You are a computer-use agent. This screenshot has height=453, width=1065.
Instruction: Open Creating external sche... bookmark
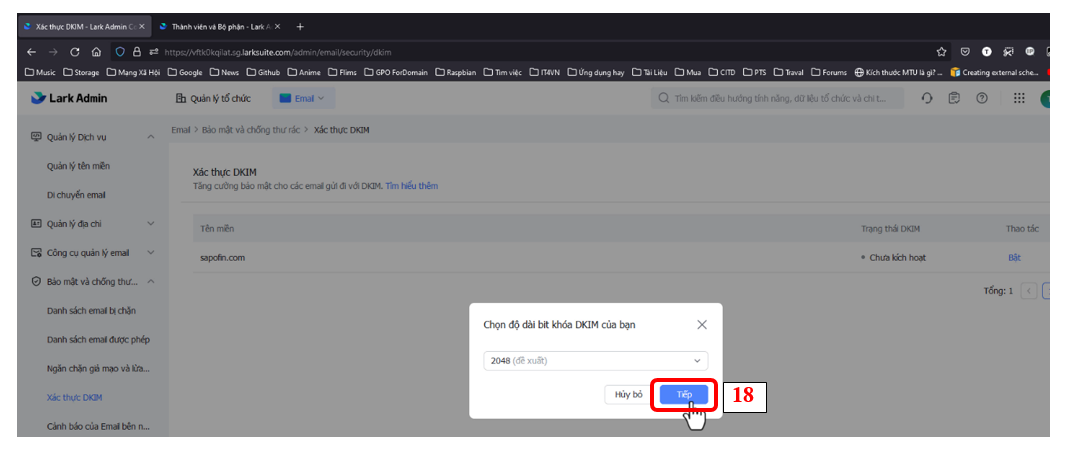pos(994,73)
